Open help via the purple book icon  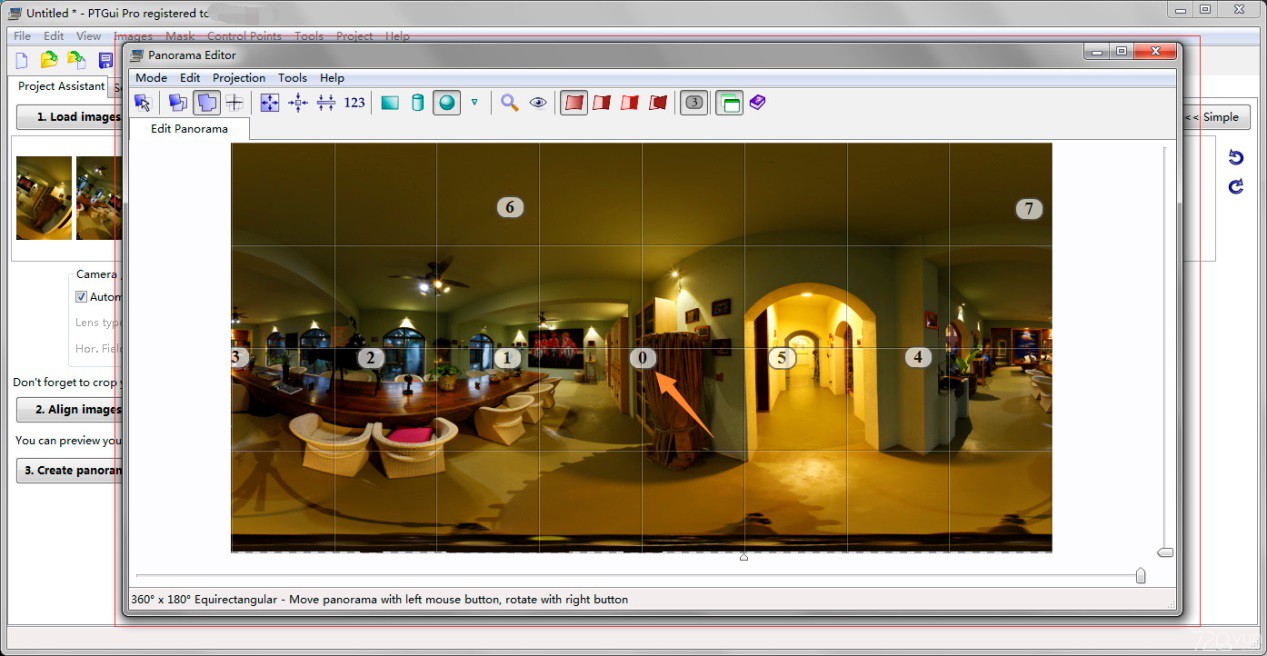point(757,102)
